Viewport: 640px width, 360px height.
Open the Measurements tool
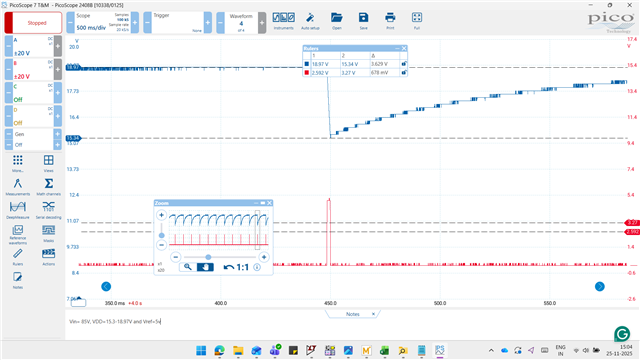point(18,187)
